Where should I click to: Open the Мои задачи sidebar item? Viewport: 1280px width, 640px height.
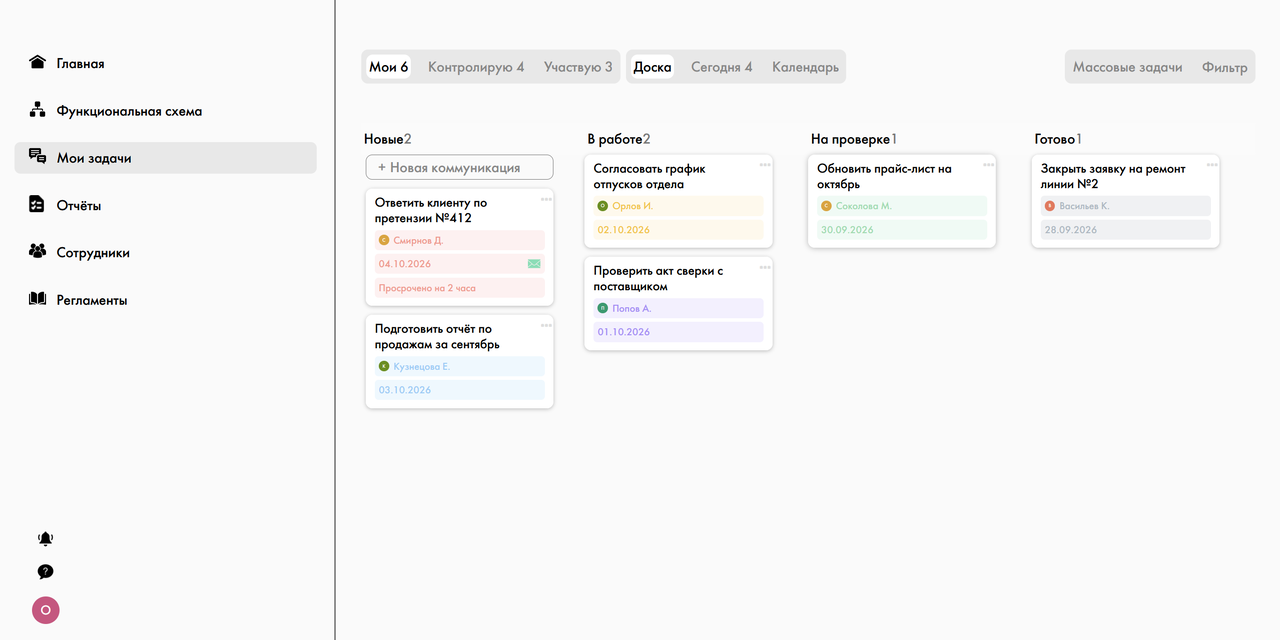(x=165, y=158)
